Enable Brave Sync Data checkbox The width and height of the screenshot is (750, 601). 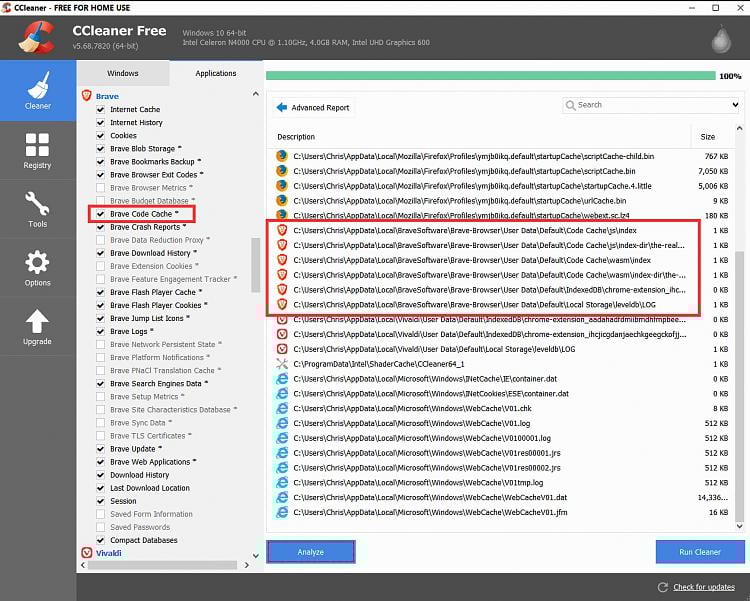(100, 423)
